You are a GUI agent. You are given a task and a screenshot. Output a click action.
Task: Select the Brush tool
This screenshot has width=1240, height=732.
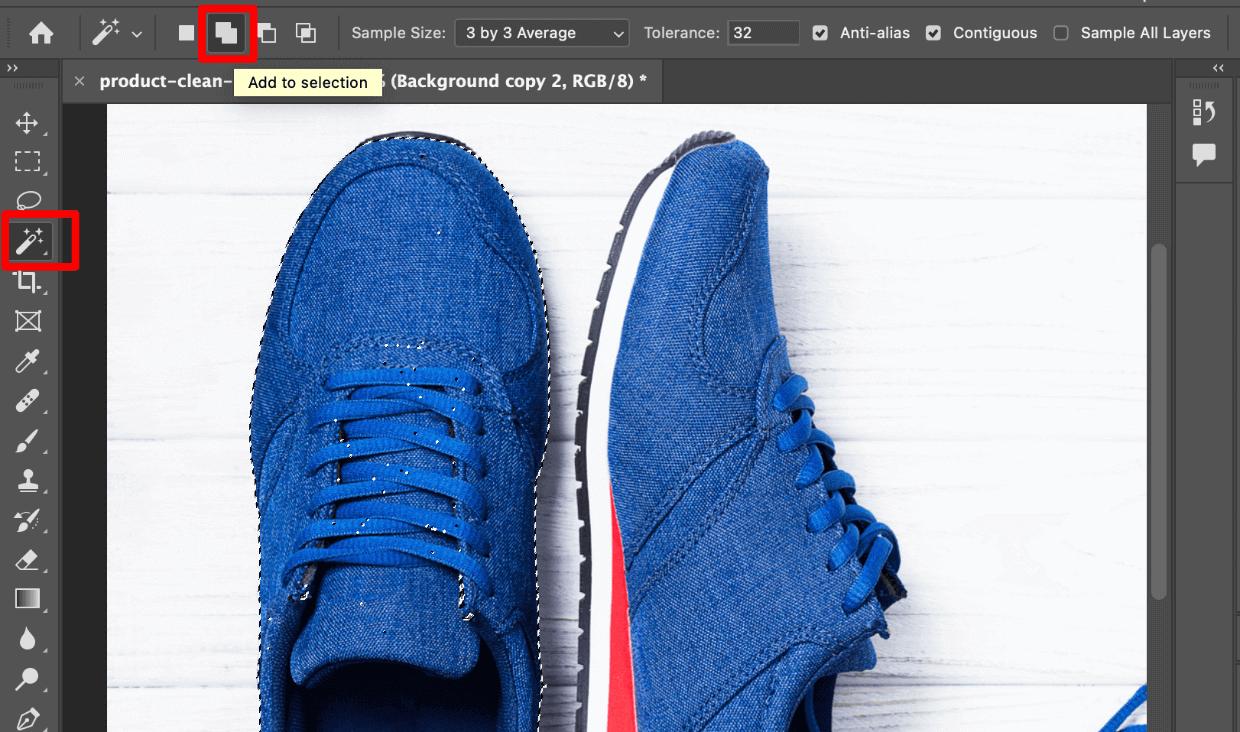click(28, 441)
